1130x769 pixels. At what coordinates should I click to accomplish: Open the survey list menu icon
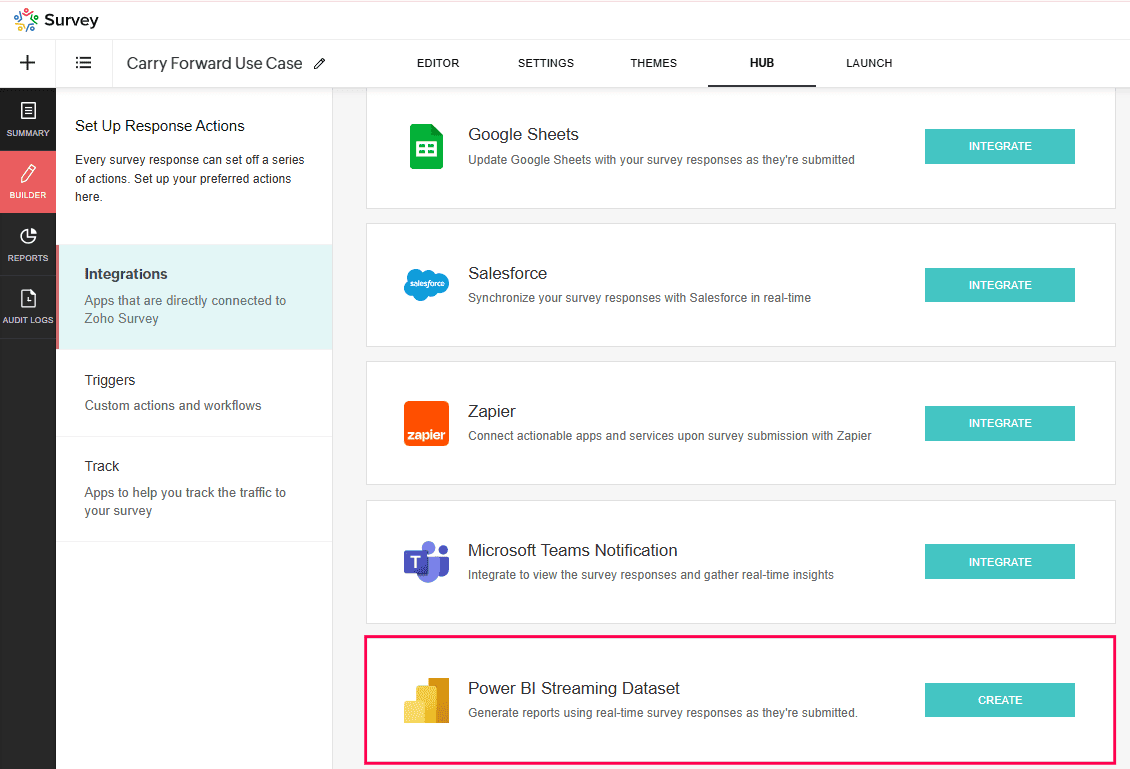84,63
